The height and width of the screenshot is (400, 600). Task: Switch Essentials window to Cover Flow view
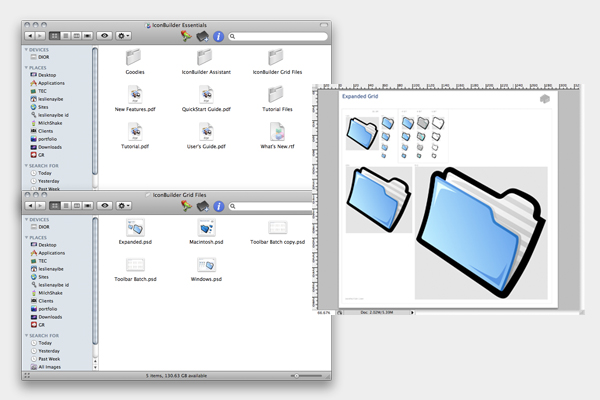pos(88,36)
